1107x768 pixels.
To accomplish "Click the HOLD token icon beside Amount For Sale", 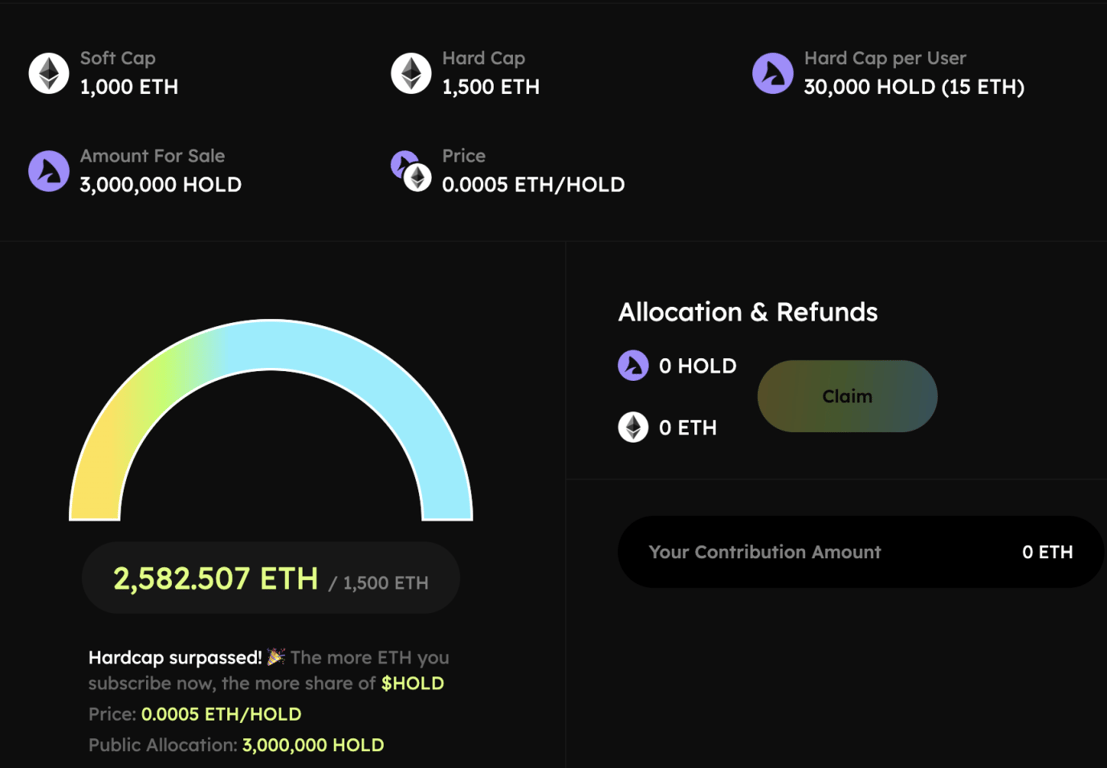I will 48,170.
